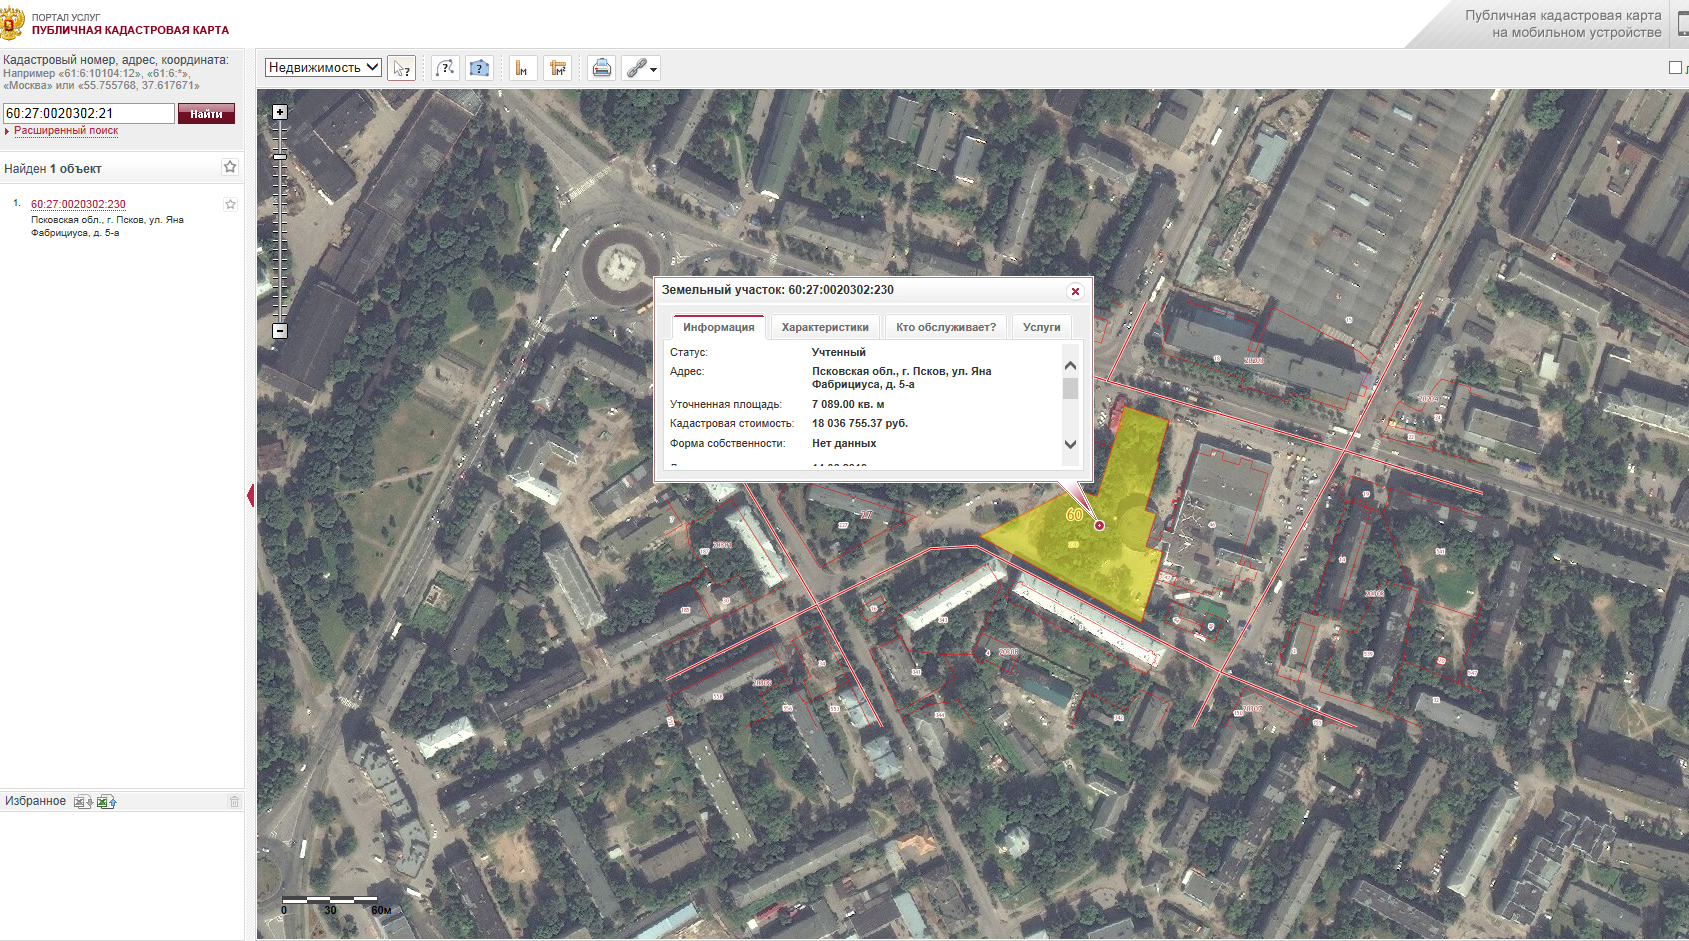Delete favorites with trash icon
The width and height of the screenshot is (1689, 941).
point(234,801)
